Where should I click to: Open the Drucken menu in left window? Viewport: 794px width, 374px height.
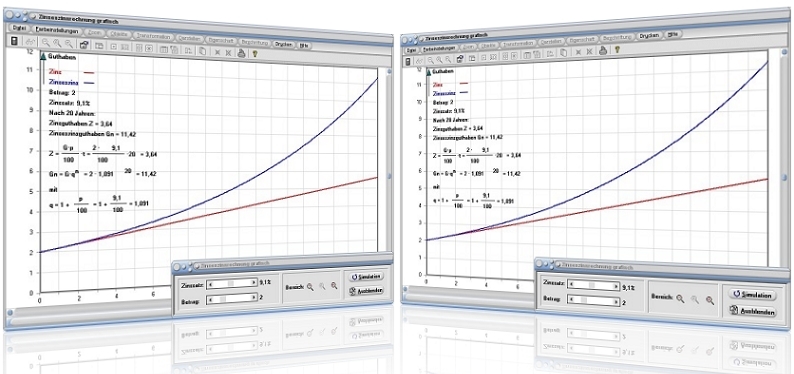284,44
